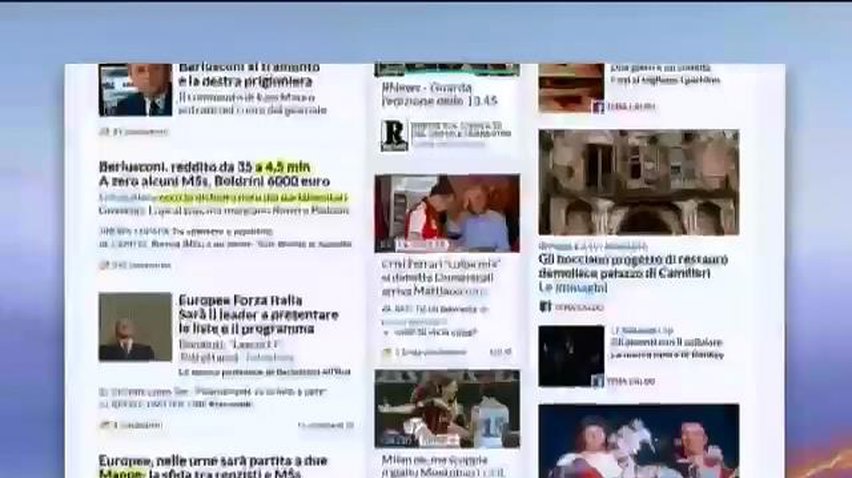Click the subtitle line "La nuova promessa di Berlusconi"
The height and width of the screenshot is (478, 852).
point(265,373)
